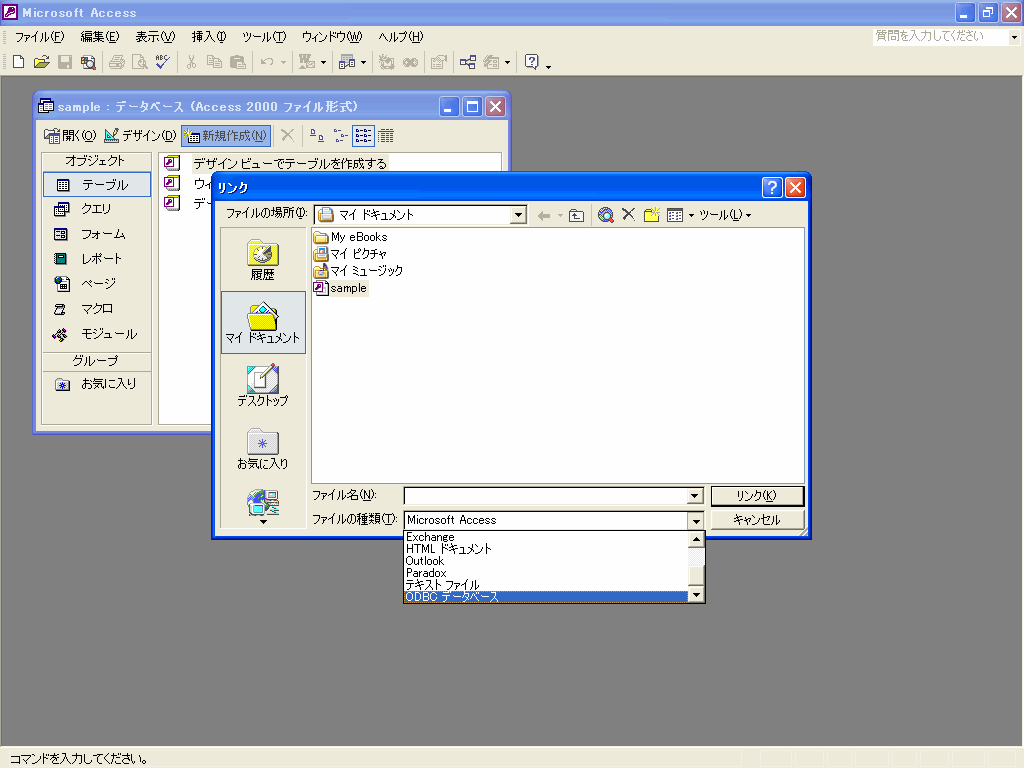Collapse the ファイルの種類 dropdown arrow
This screenshot has width=1024, height=768.
tap(696, 520)
